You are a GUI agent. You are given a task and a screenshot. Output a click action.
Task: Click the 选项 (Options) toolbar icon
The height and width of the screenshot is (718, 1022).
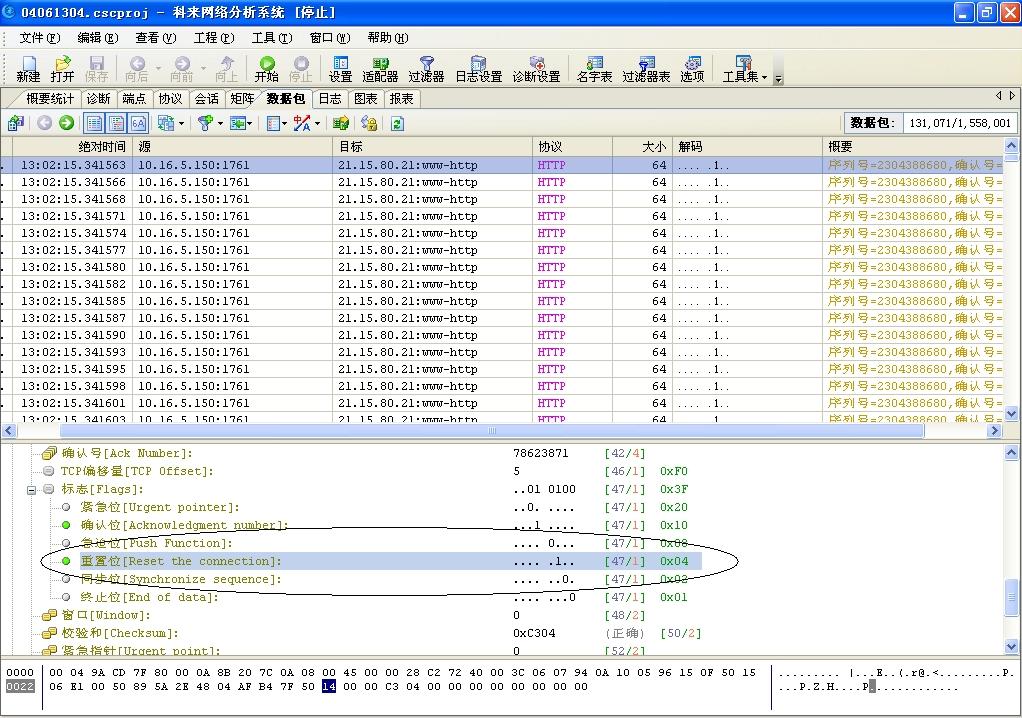pyautogui.click(x=692, y=68)
